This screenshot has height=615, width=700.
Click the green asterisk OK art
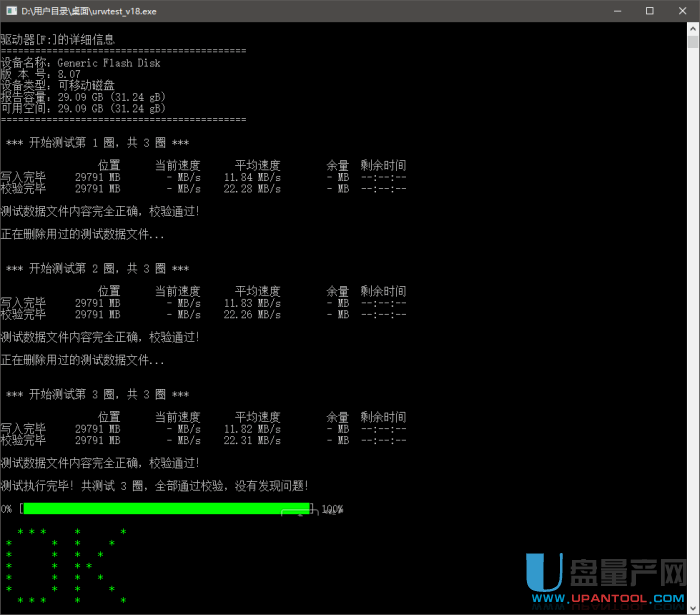(65, 565)
